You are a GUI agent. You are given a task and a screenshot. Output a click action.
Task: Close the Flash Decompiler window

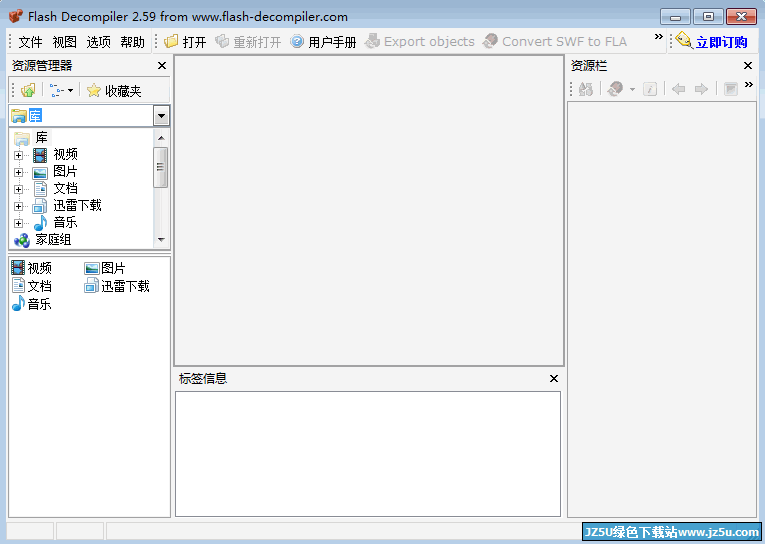click(742, 17)
